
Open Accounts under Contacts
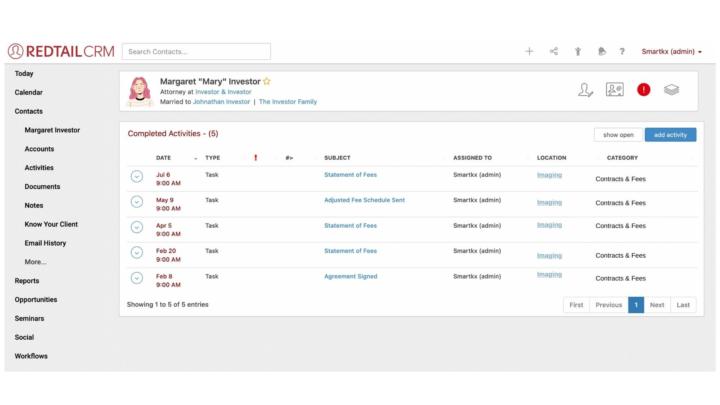39,149
